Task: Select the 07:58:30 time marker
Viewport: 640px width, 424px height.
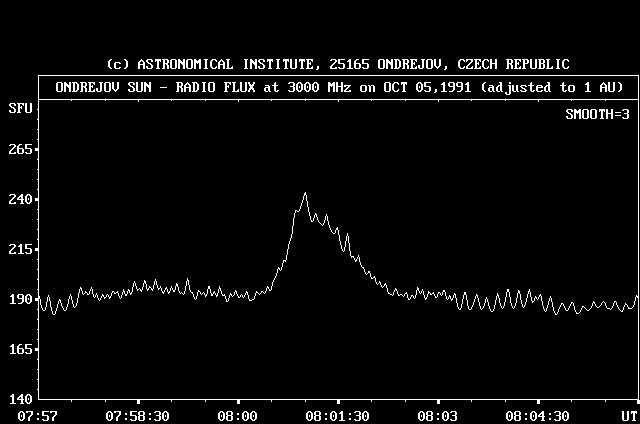Action: coord(139,415)
